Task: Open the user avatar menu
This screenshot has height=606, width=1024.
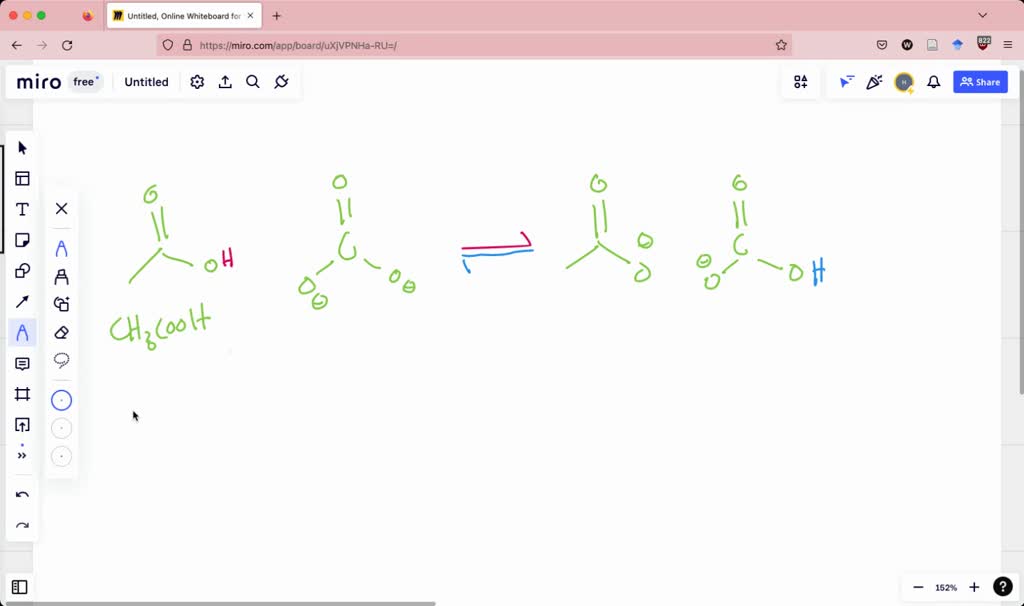Action: click(x=904, y=82)
